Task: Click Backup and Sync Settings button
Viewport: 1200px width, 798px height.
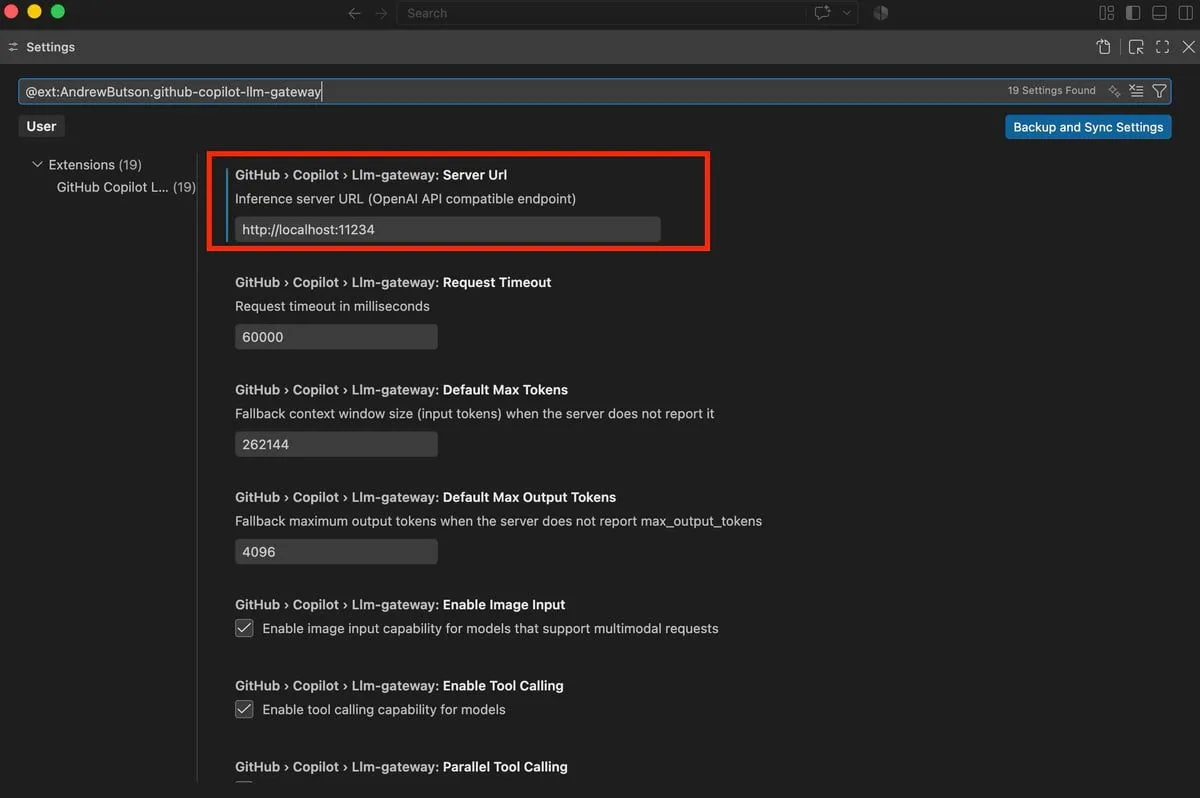Action: (1088, 127)
